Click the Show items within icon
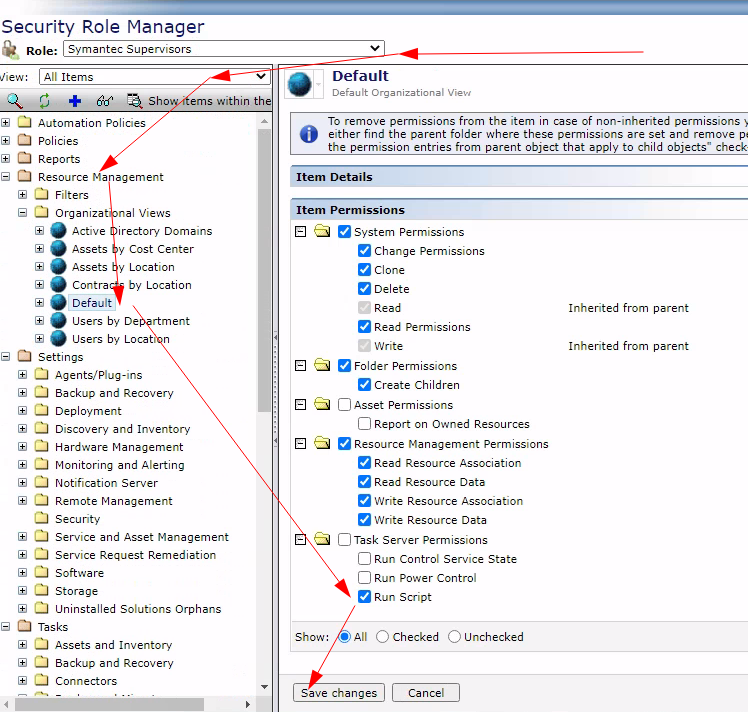This screenshot has width=748, height=712. tap(135, 101)
